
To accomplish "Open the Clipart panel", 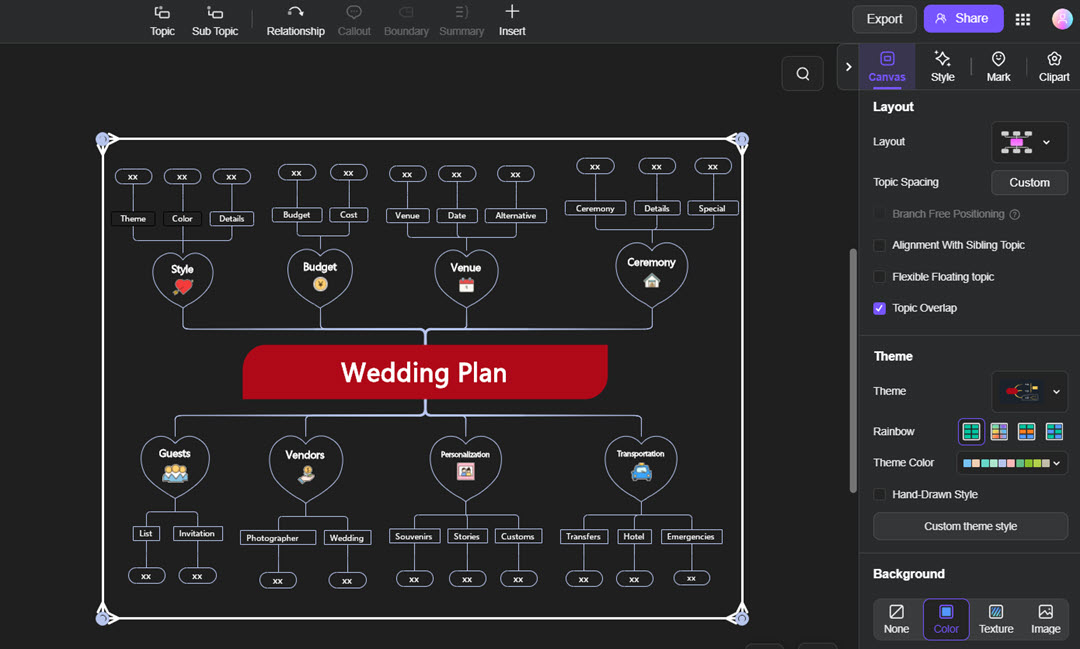I will click(x=1054, y=66).
